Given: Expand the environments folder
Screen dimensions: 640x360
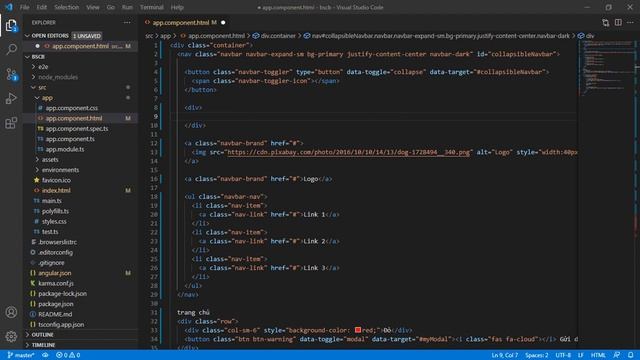Looking at the screenshot, I should click(60, 170).
